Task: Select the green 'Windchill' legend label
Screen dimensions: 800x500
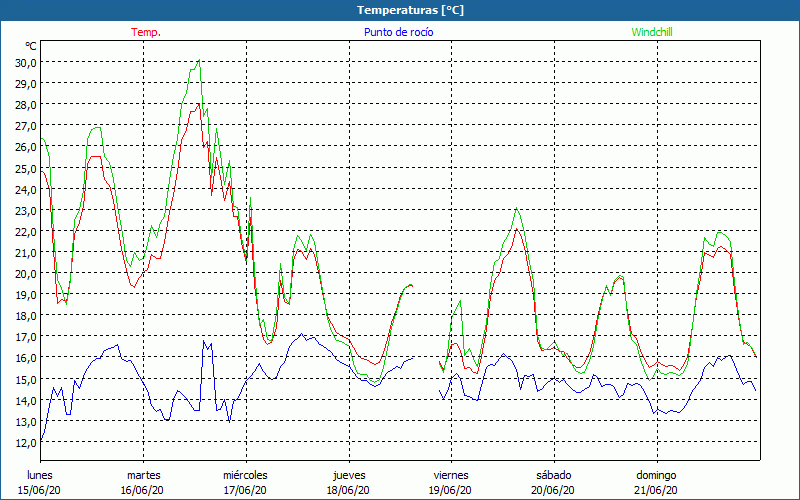Action: (x=652, y=32)
